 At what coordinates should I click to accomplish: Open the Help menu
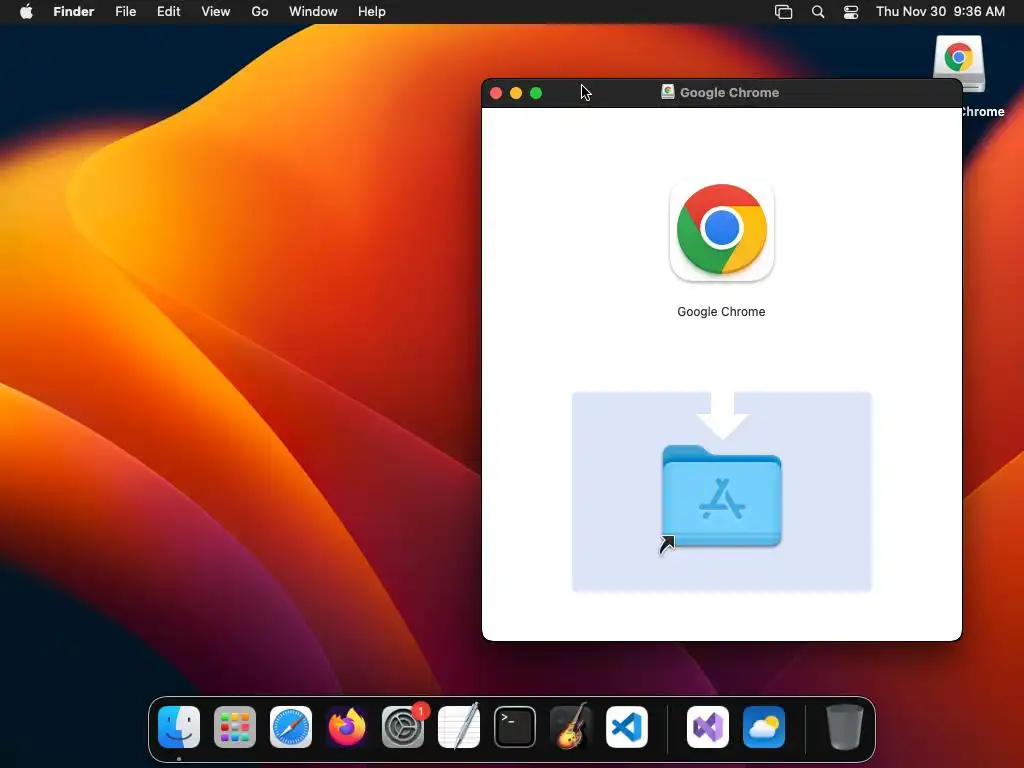coord(372,12)
